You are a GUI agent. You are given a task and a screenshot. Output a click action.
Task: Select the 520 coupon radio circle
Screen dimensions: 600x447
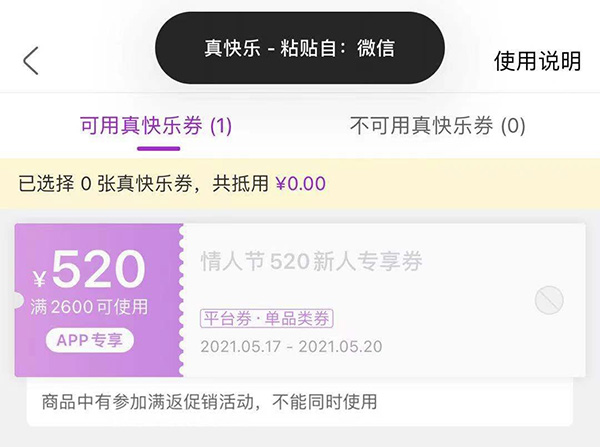click(x=549, y=299)
